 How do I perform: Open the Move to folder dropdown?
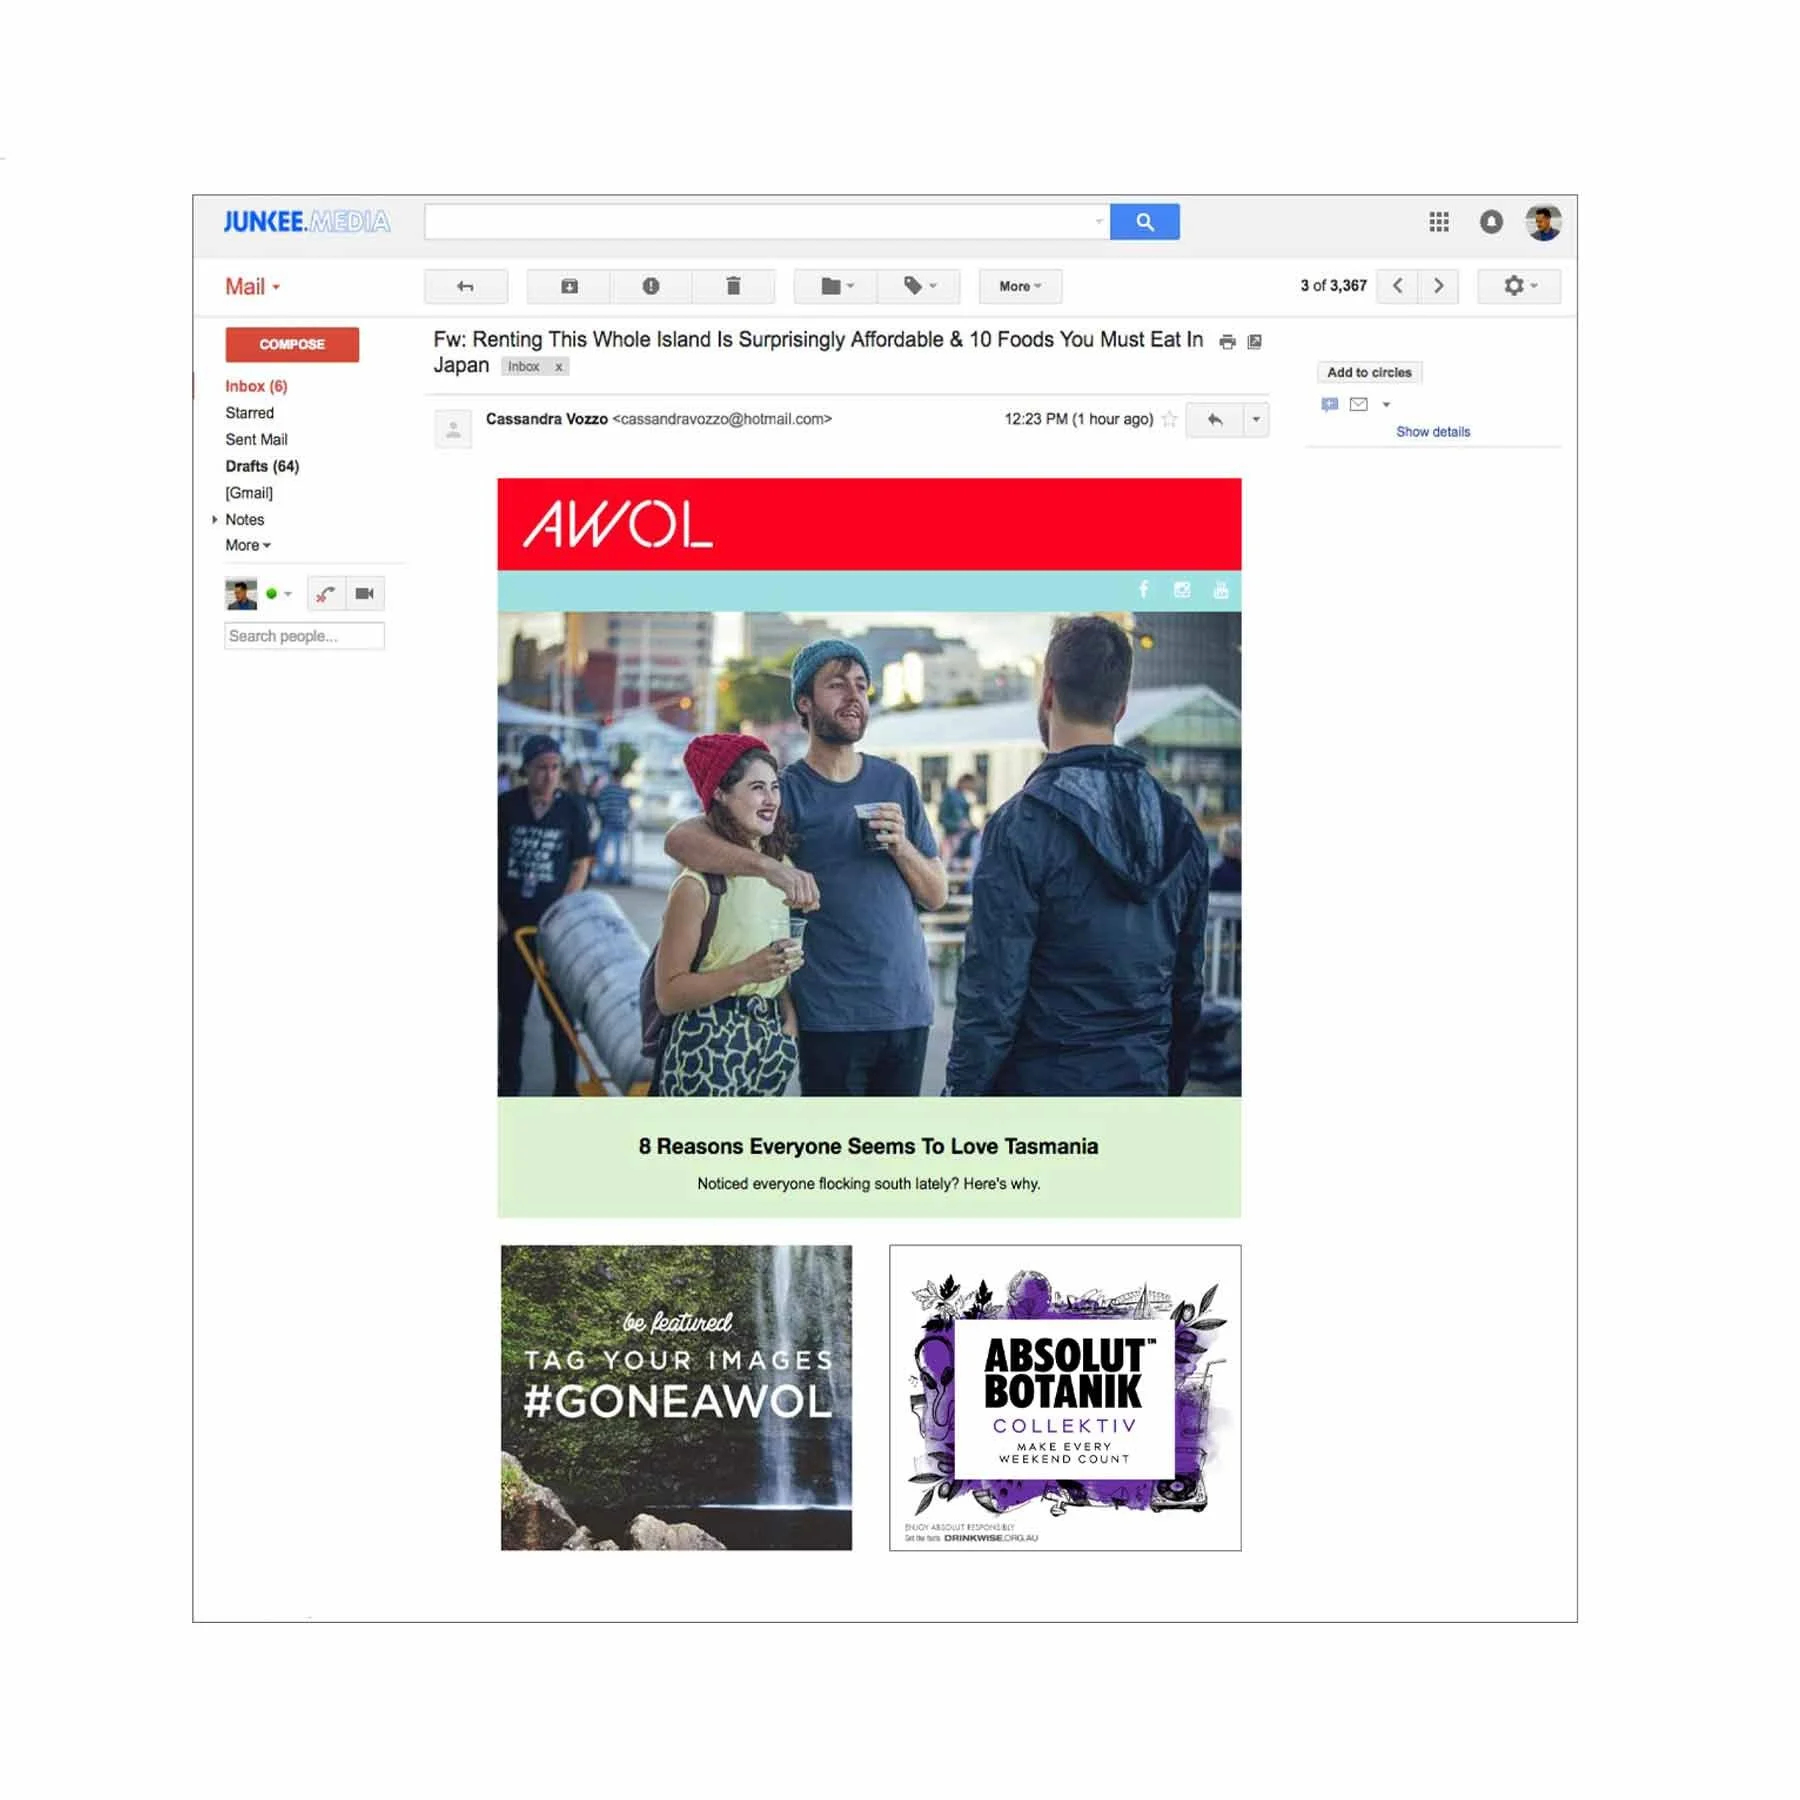tap(836, 286)
